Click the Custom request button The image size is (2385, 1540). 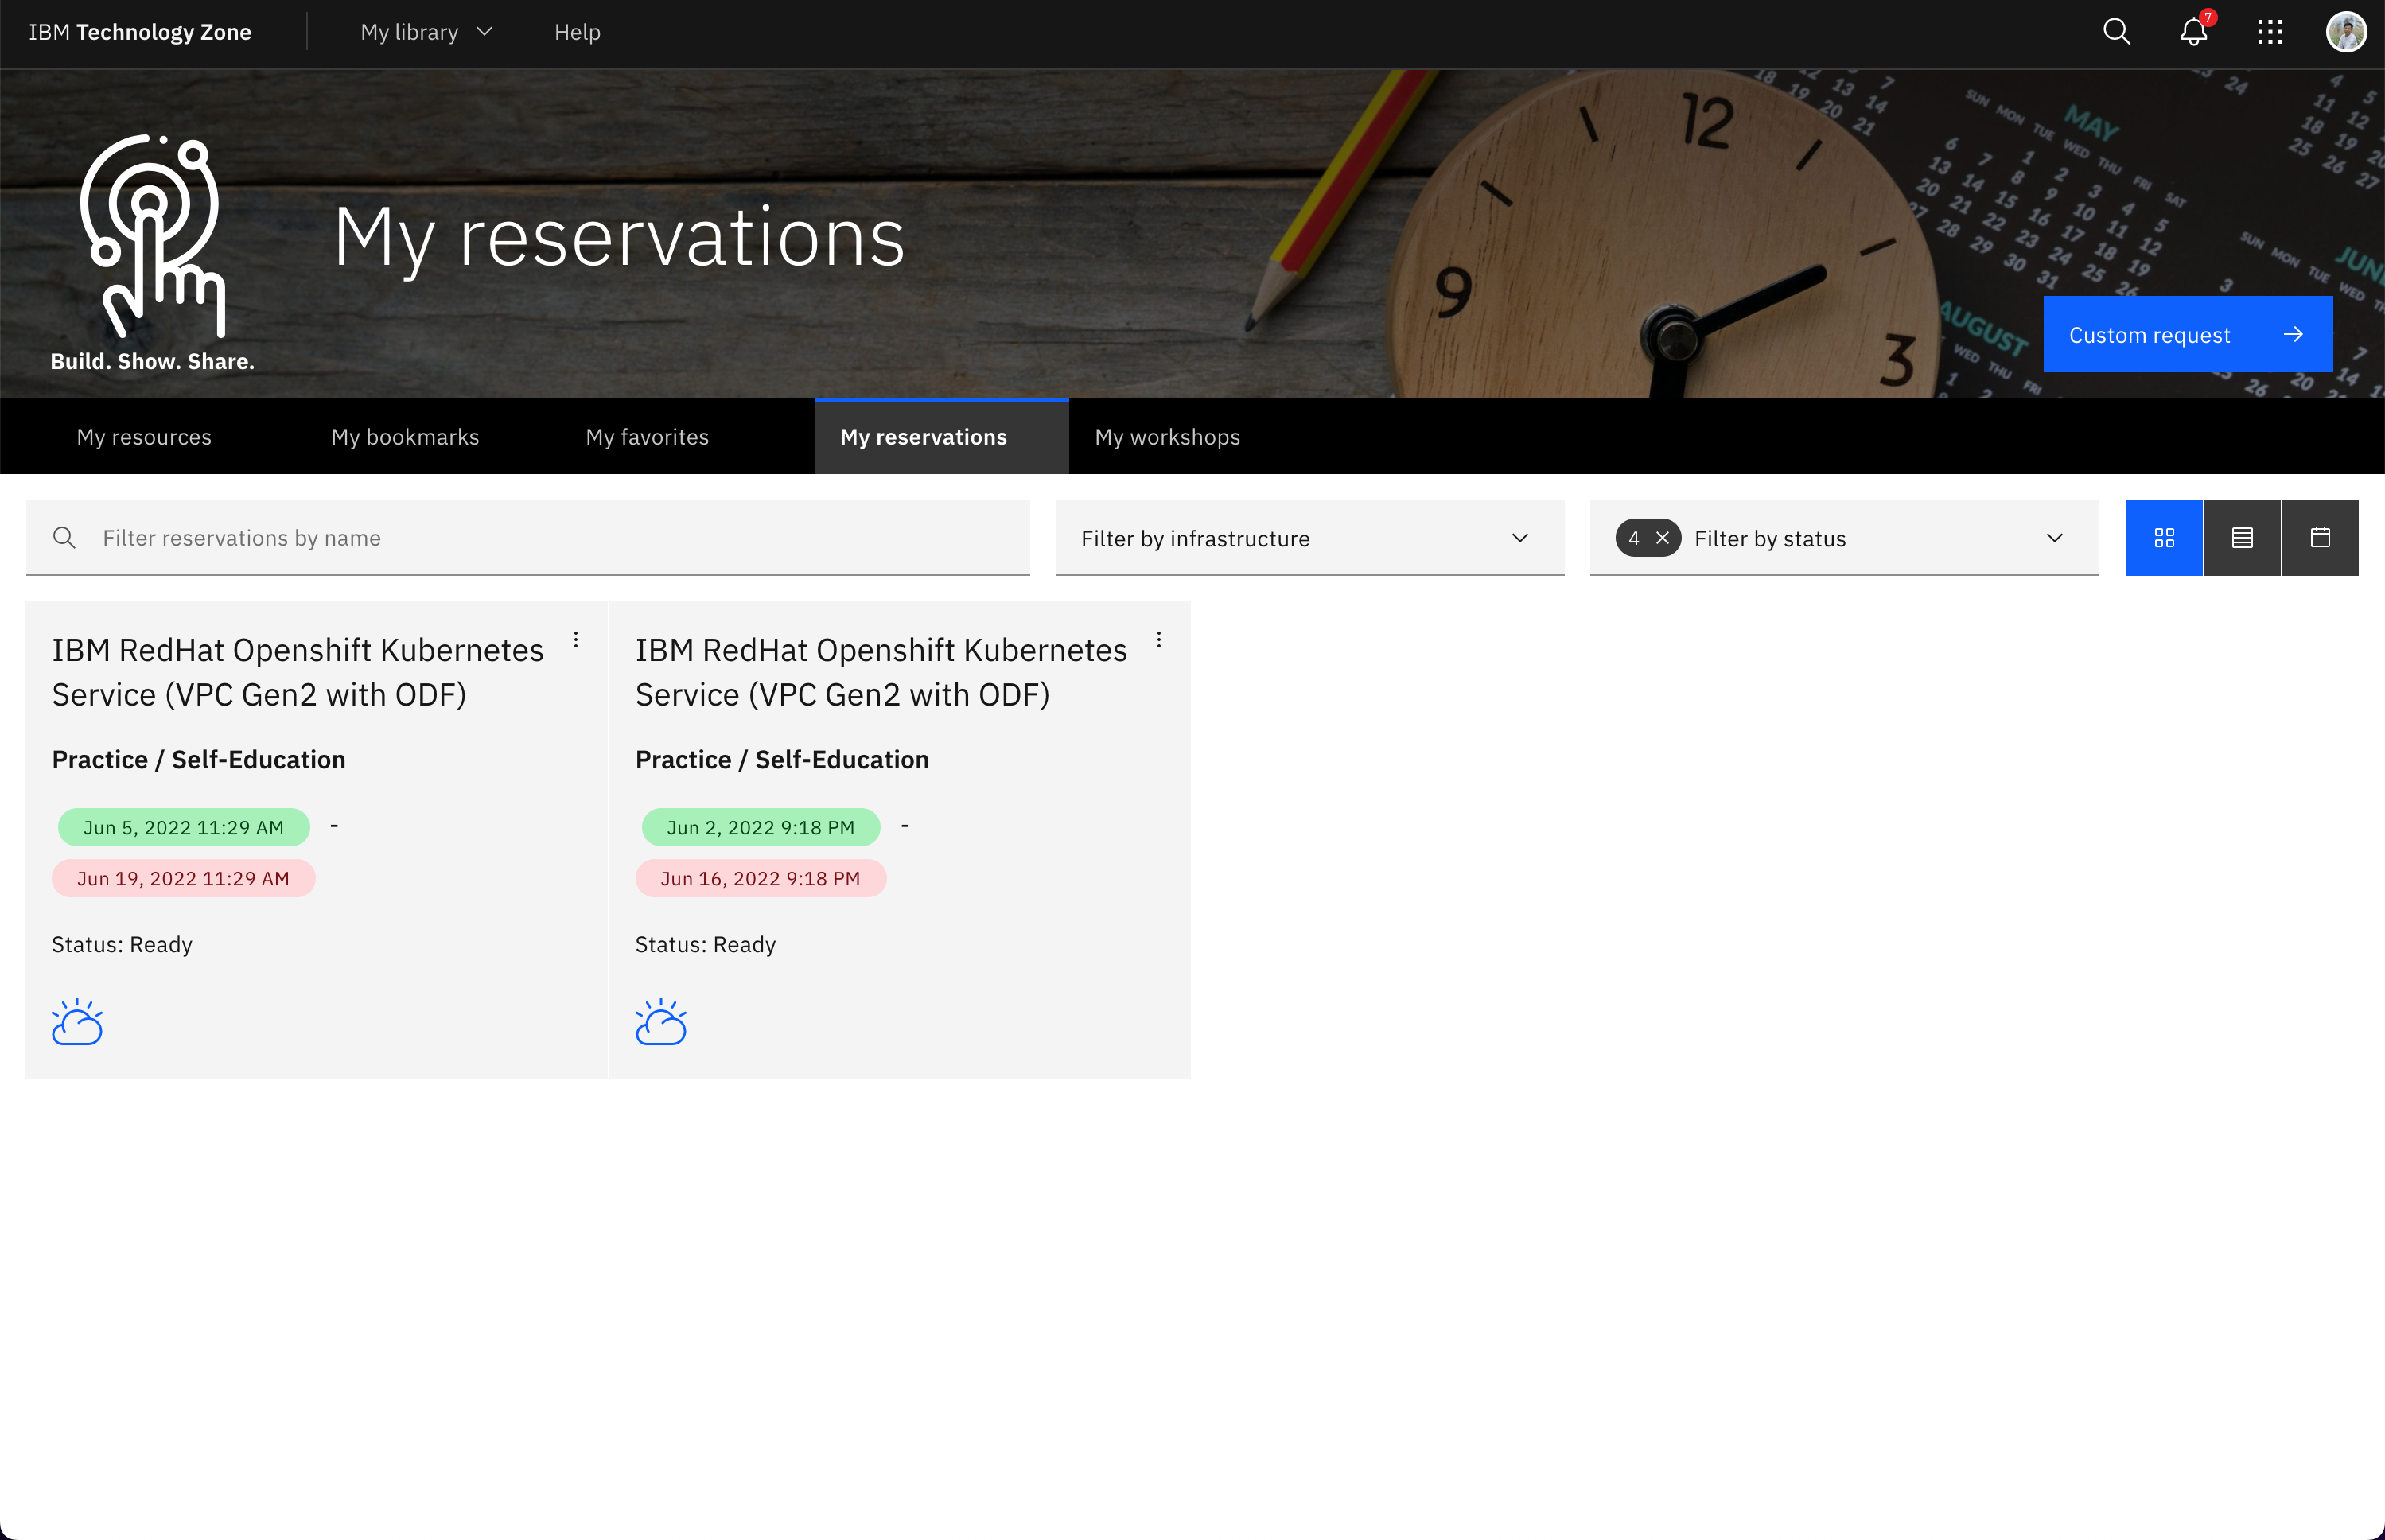click(x=2187, y=334)
